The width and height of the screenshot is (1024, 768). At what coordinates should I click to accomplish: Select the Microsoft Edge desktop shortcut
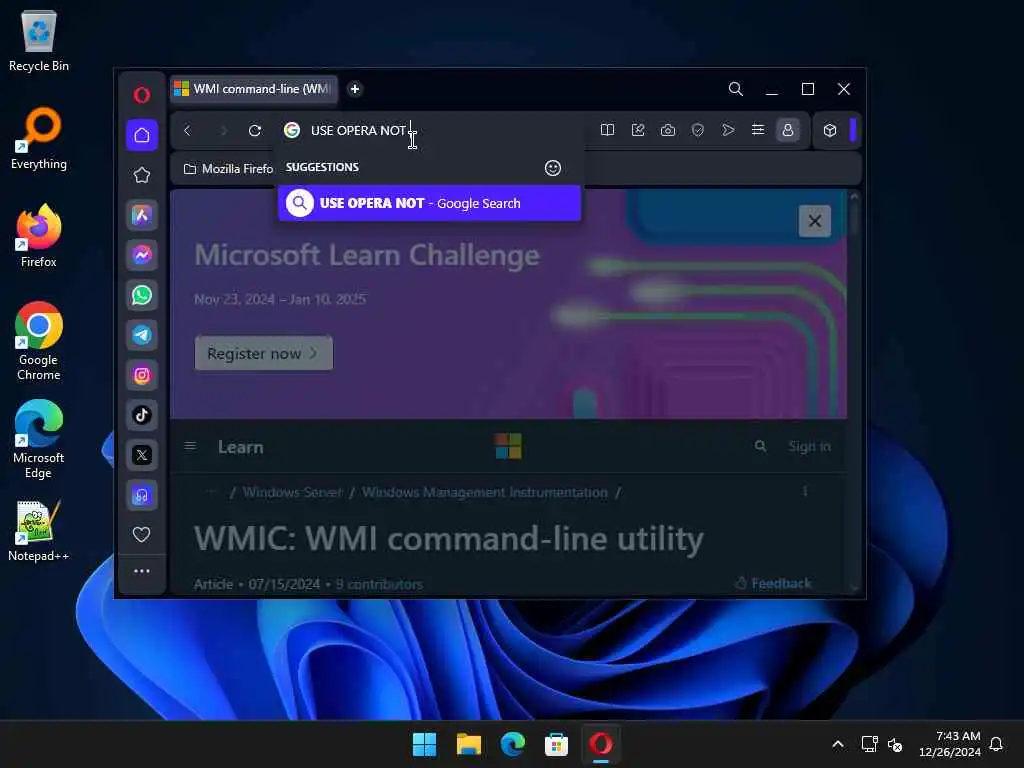click(x=39, y=439)
